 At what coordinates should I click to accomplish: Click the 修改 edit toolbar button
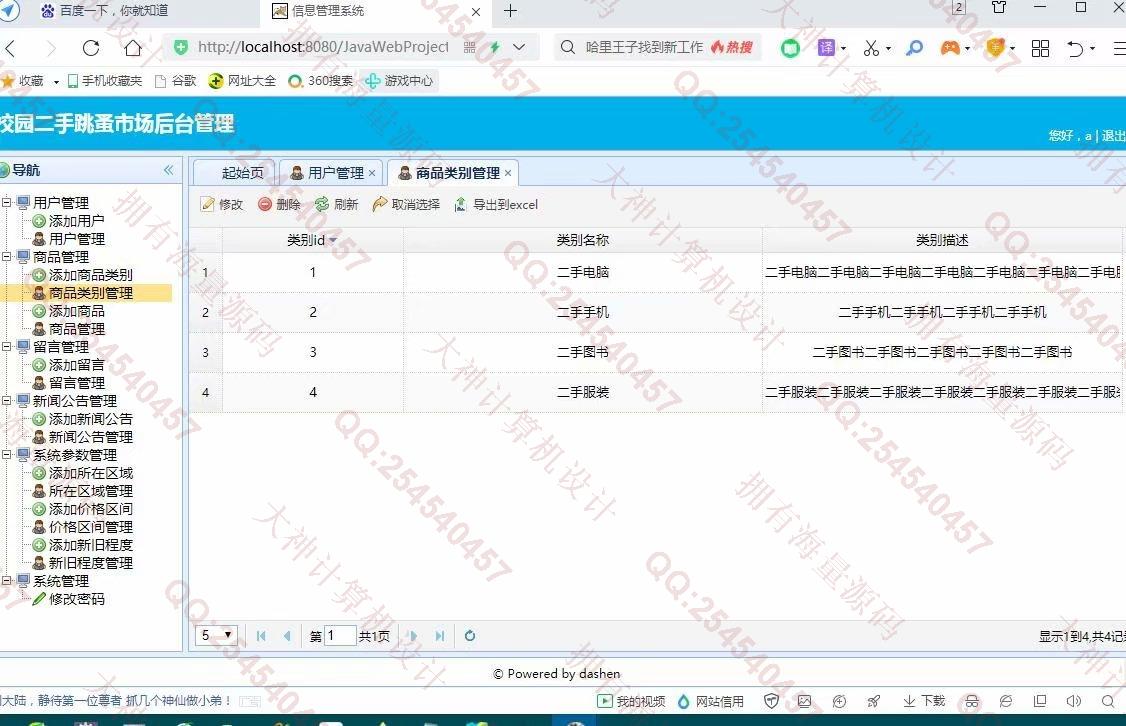point(222,205)
